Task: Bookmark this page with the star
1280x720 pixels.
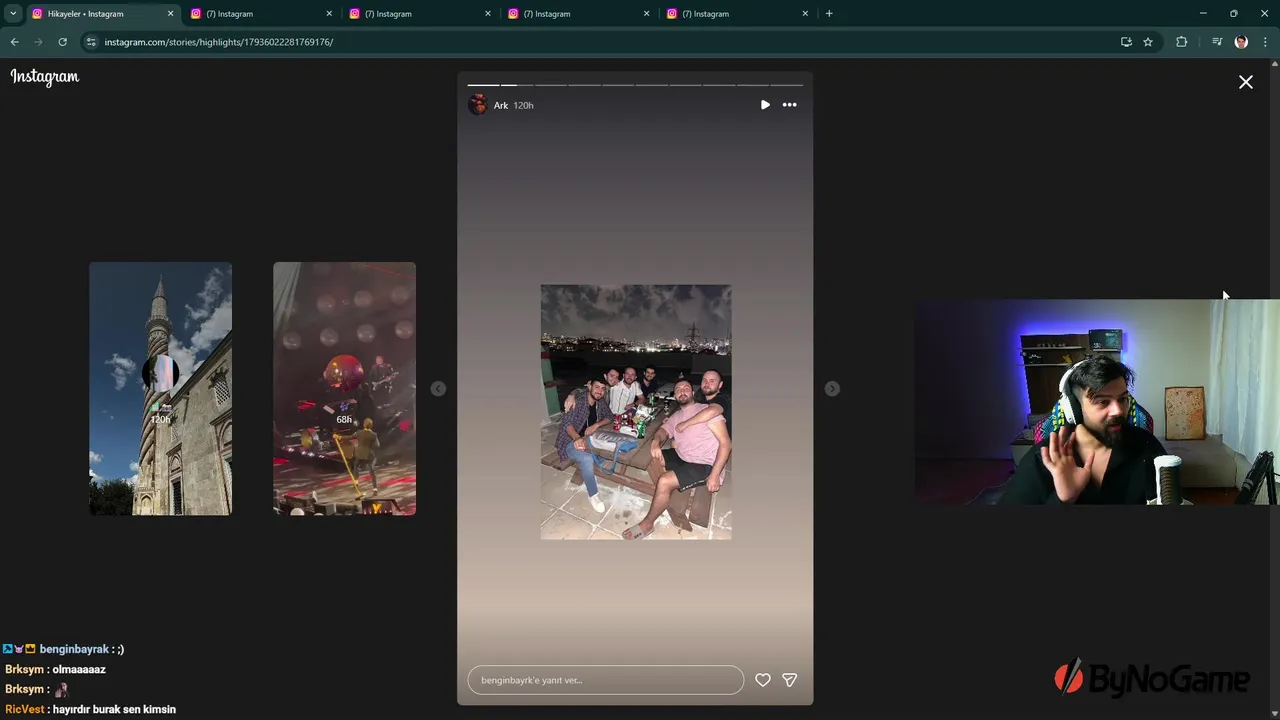Action: click(1148, 42)
